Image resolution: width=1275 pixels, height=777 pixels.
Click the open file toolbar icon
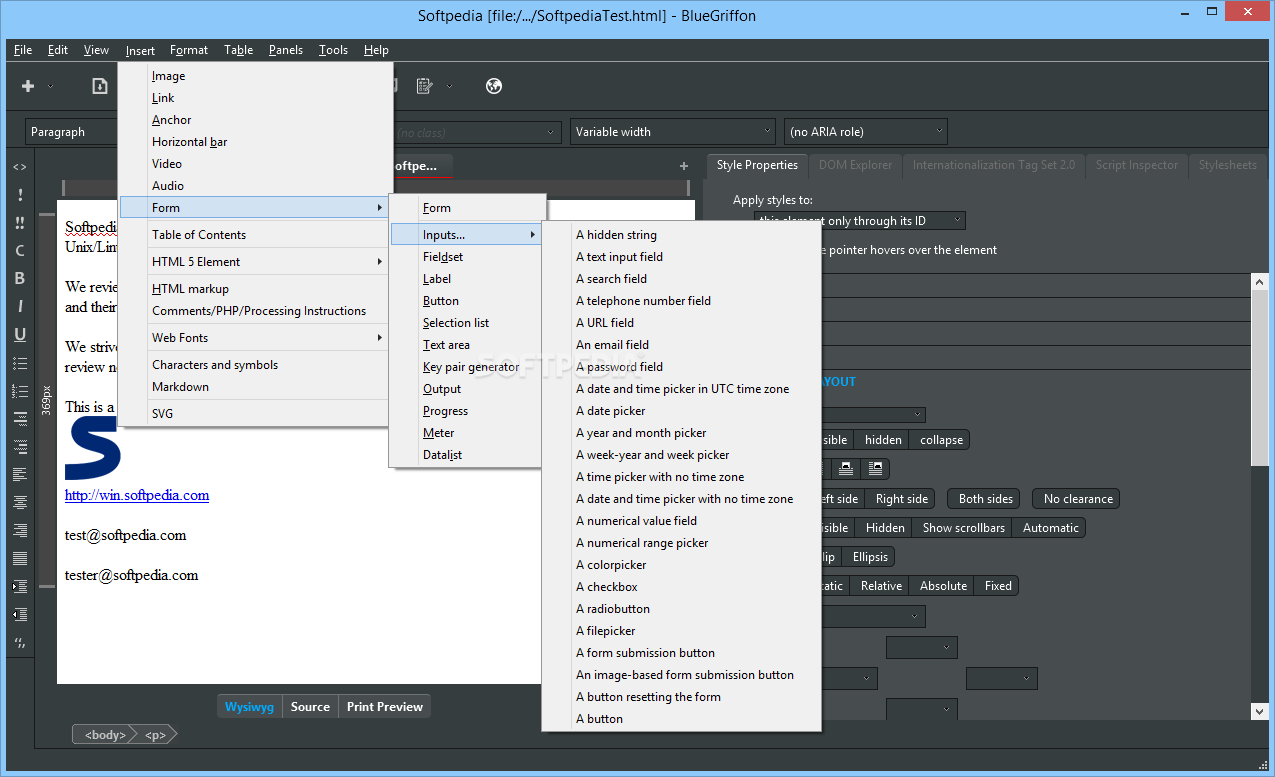pos(100,86)
